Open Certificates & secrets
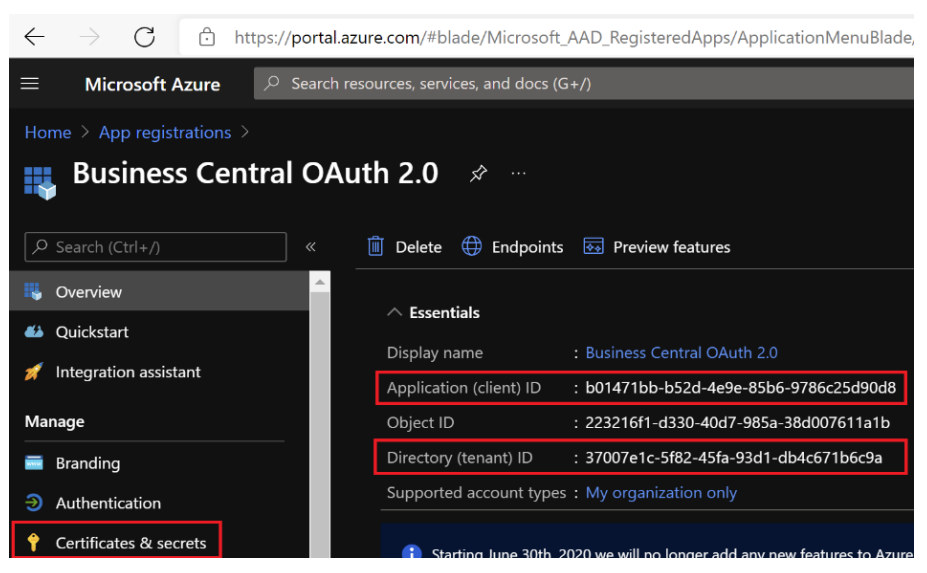927x573 pixels. tap(130, 543)
